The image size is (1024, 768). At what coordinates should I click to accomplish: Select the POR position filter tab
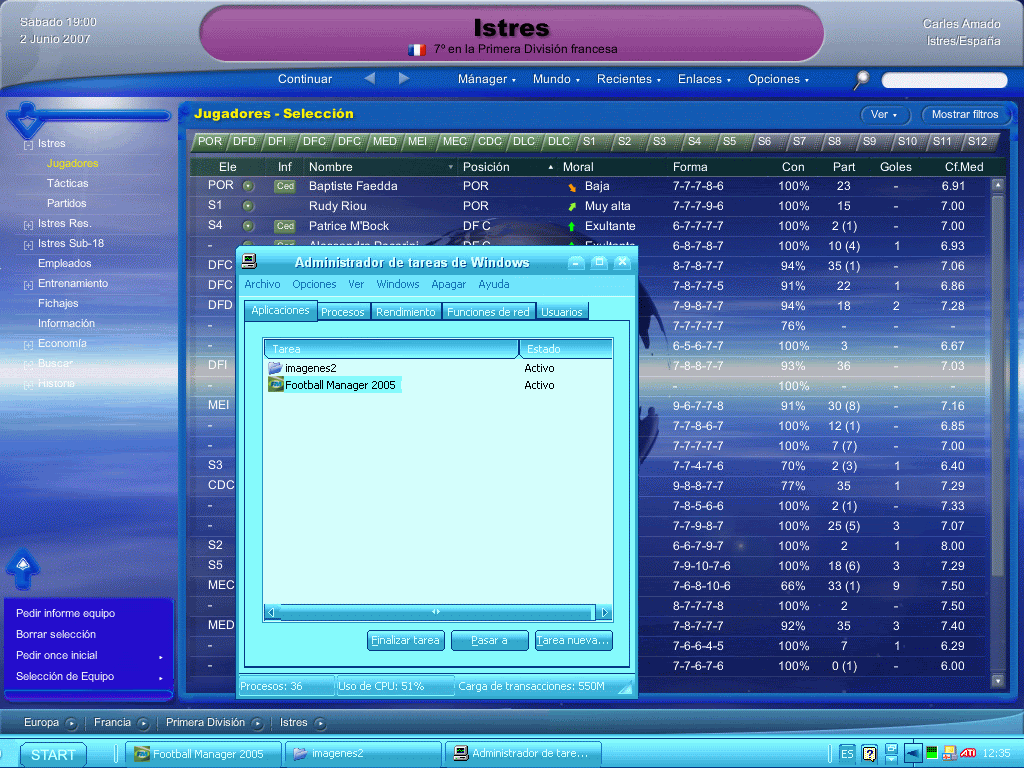(x=210, y=142)
